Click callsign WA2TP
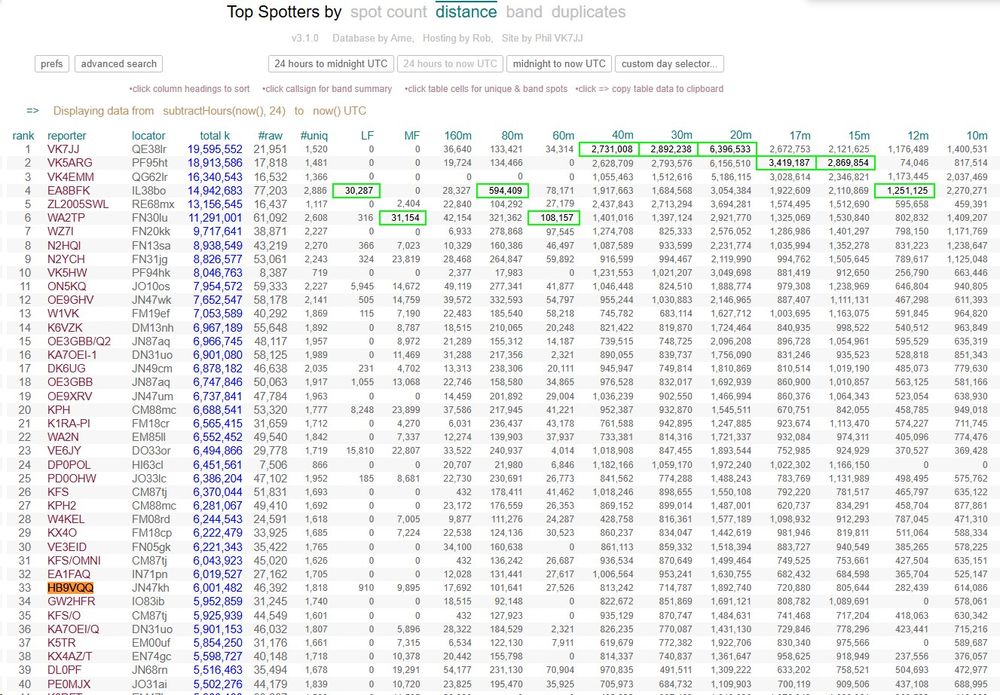This screenshot has height=695, width=1000. click(x=66, y=217)
